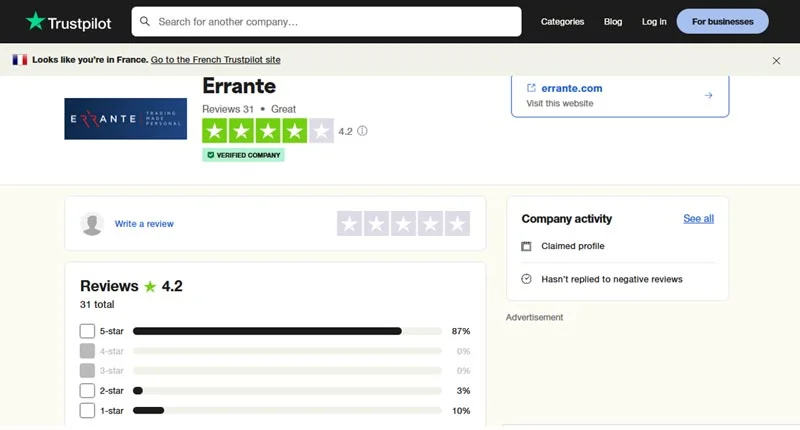This screenshot has width=800, height=430.
Task: Click the 5-star progress bar
Action: click(287, 331)
